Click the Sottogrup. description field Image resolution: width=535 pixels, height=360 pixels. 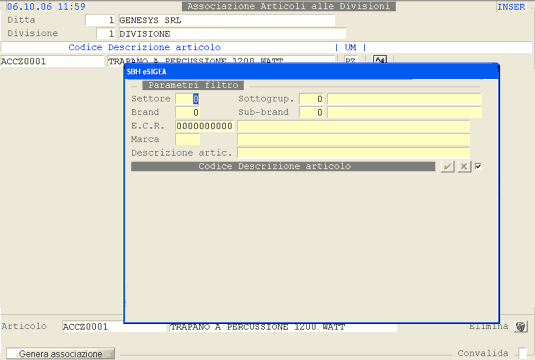(x=404, y=99)
